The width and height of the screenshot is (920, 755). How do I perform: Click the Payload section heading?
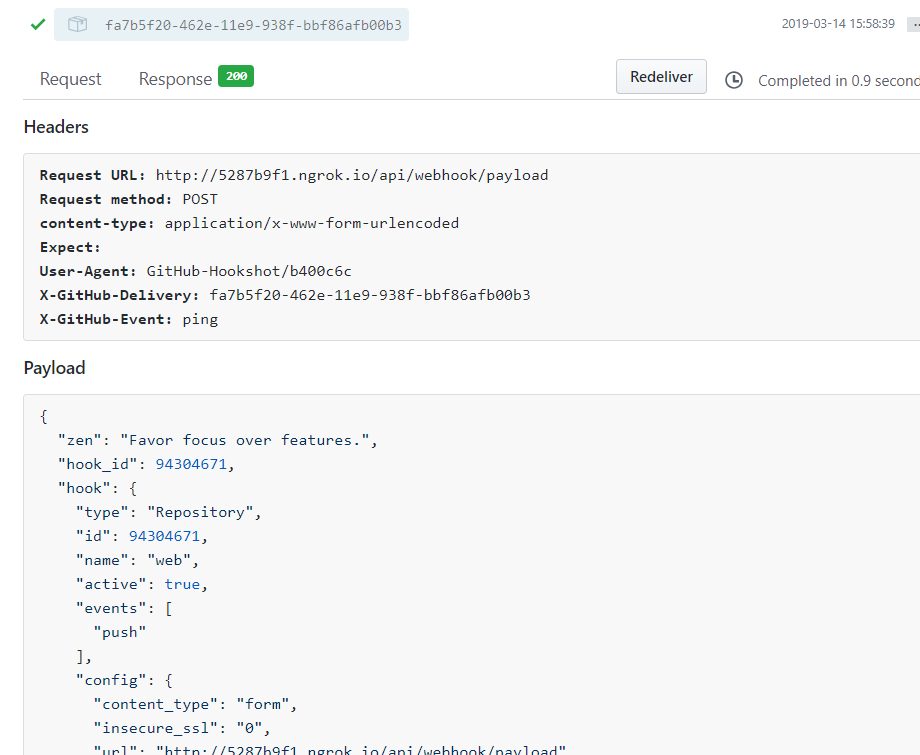click(x=54, y=368)
